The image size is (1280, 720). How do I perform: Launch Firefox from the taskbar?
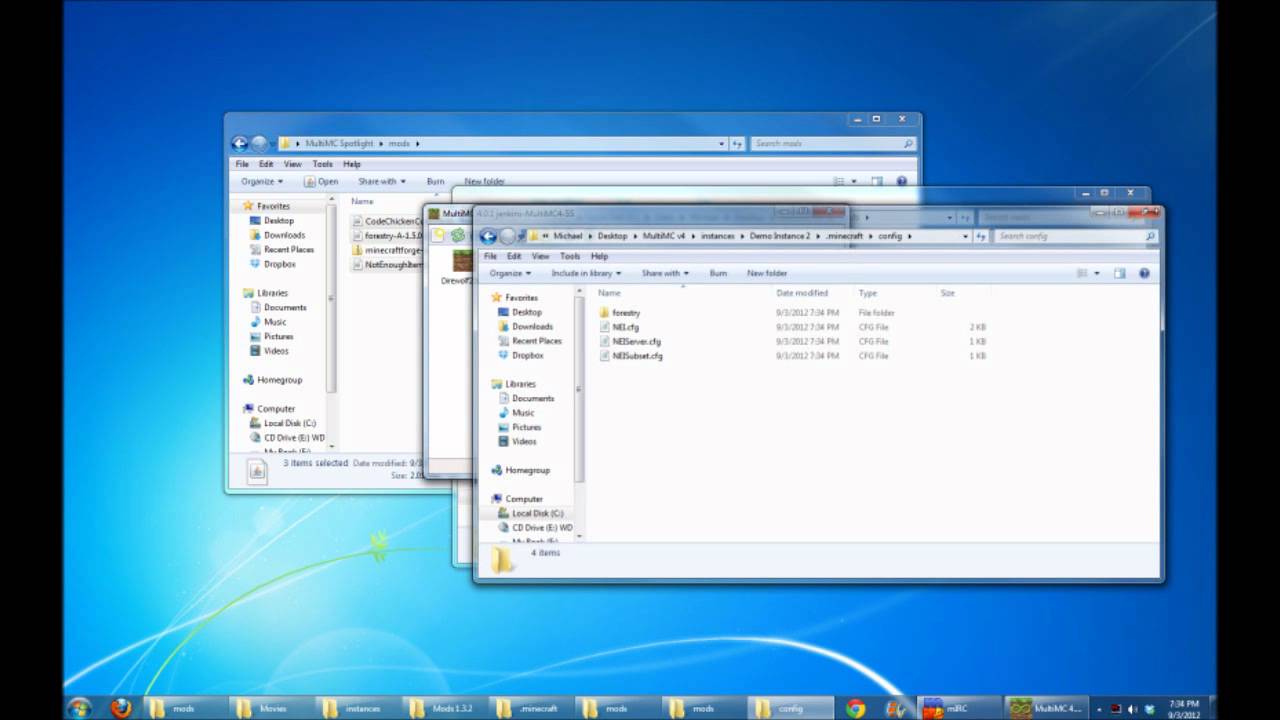(x=121, y=708)
